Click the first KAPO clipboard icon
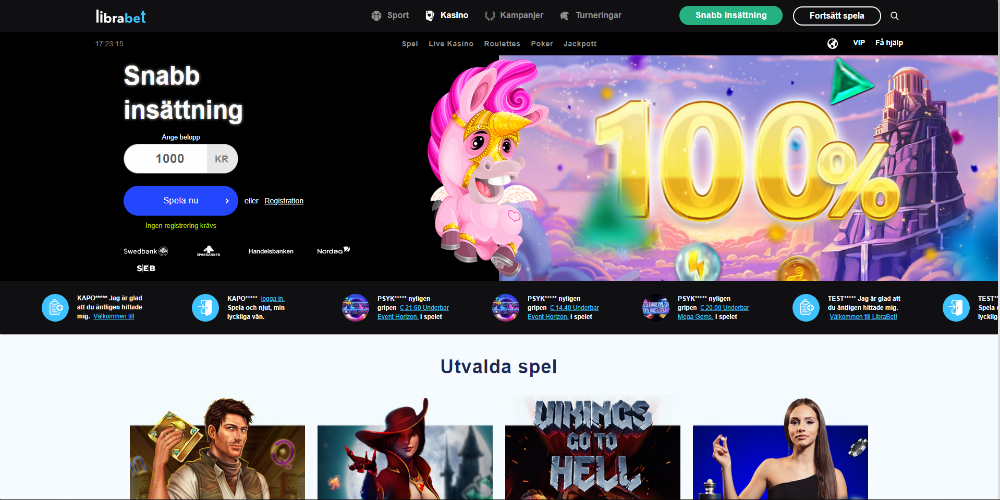Screen dimensions: 1000x500 point(55,308)
